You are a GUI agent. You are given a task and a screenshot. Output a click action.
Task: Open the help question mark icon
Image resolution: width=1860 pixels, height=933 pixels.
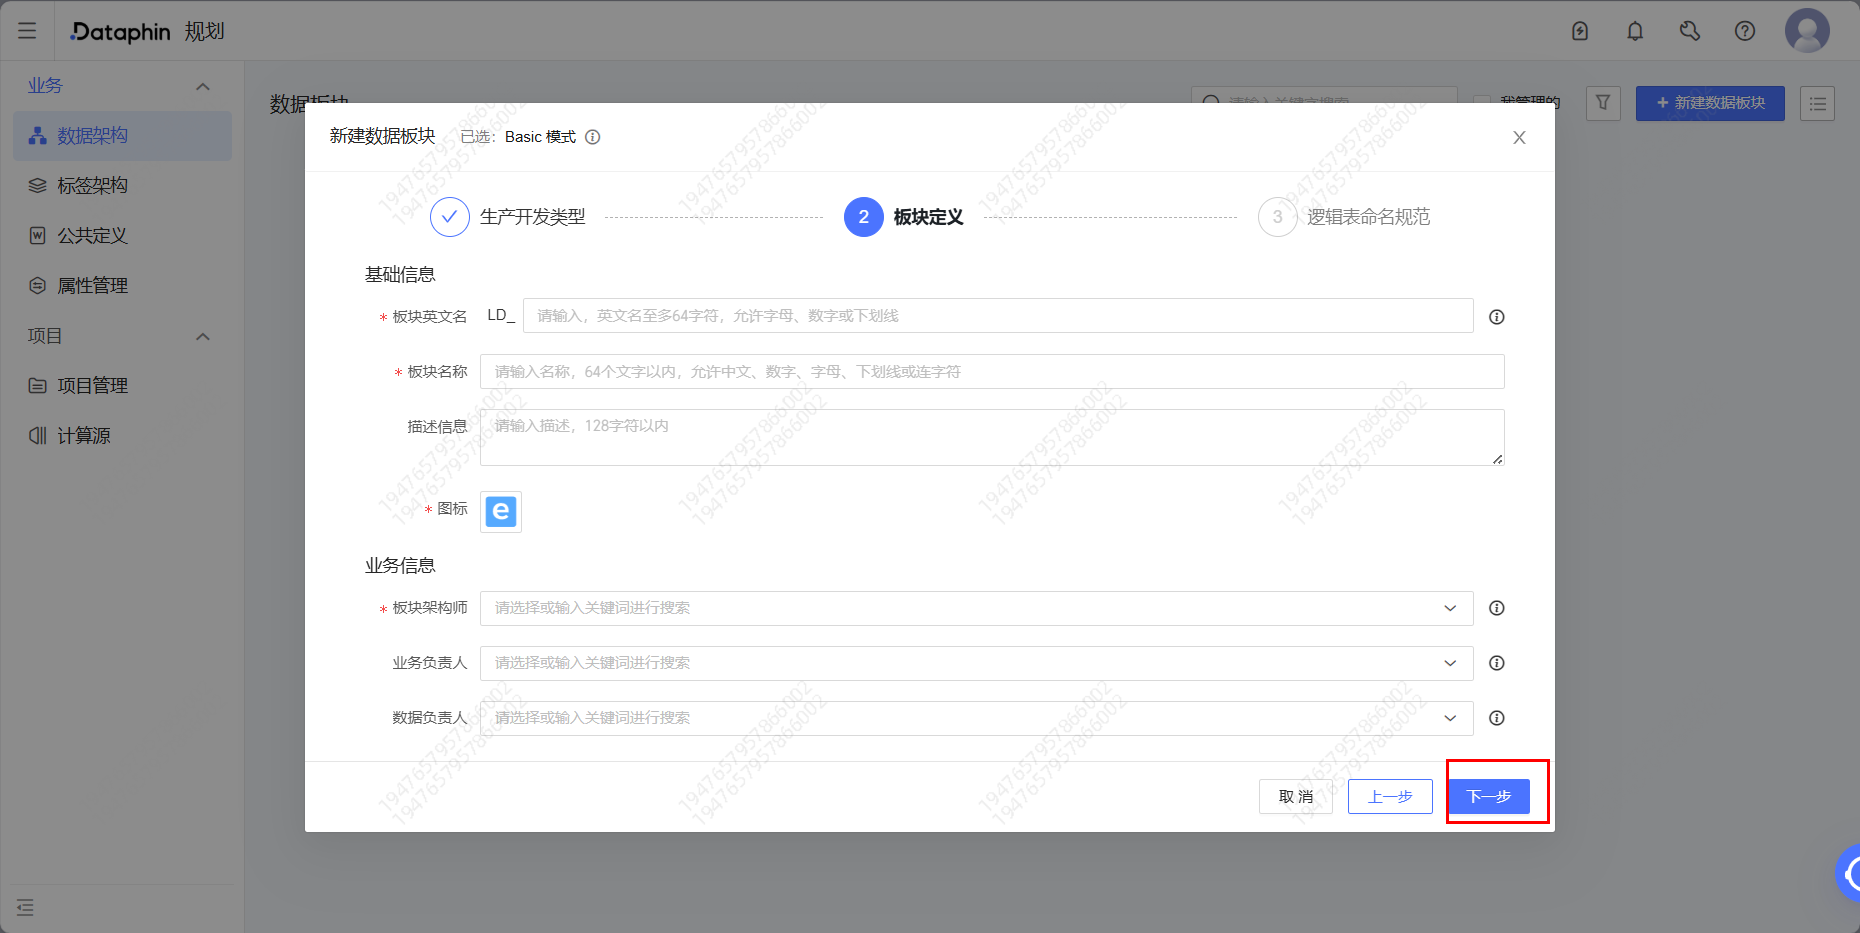tap(1745, 30)
